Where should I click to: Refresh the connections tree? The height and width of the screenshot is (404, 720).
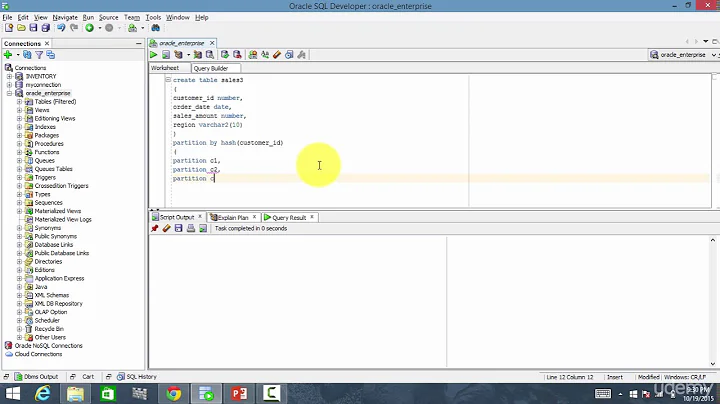(x=27, y=55)
